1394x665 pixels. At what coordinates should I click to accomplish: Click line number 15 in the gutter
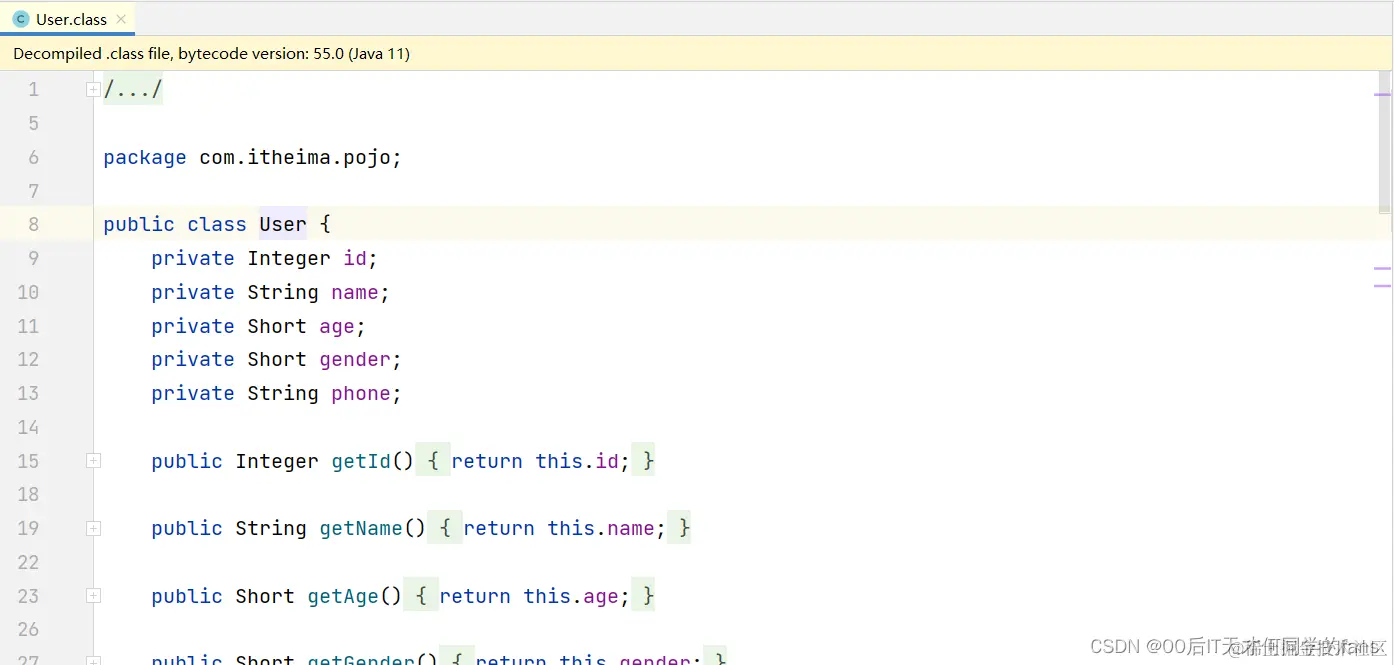coord(28,461)
